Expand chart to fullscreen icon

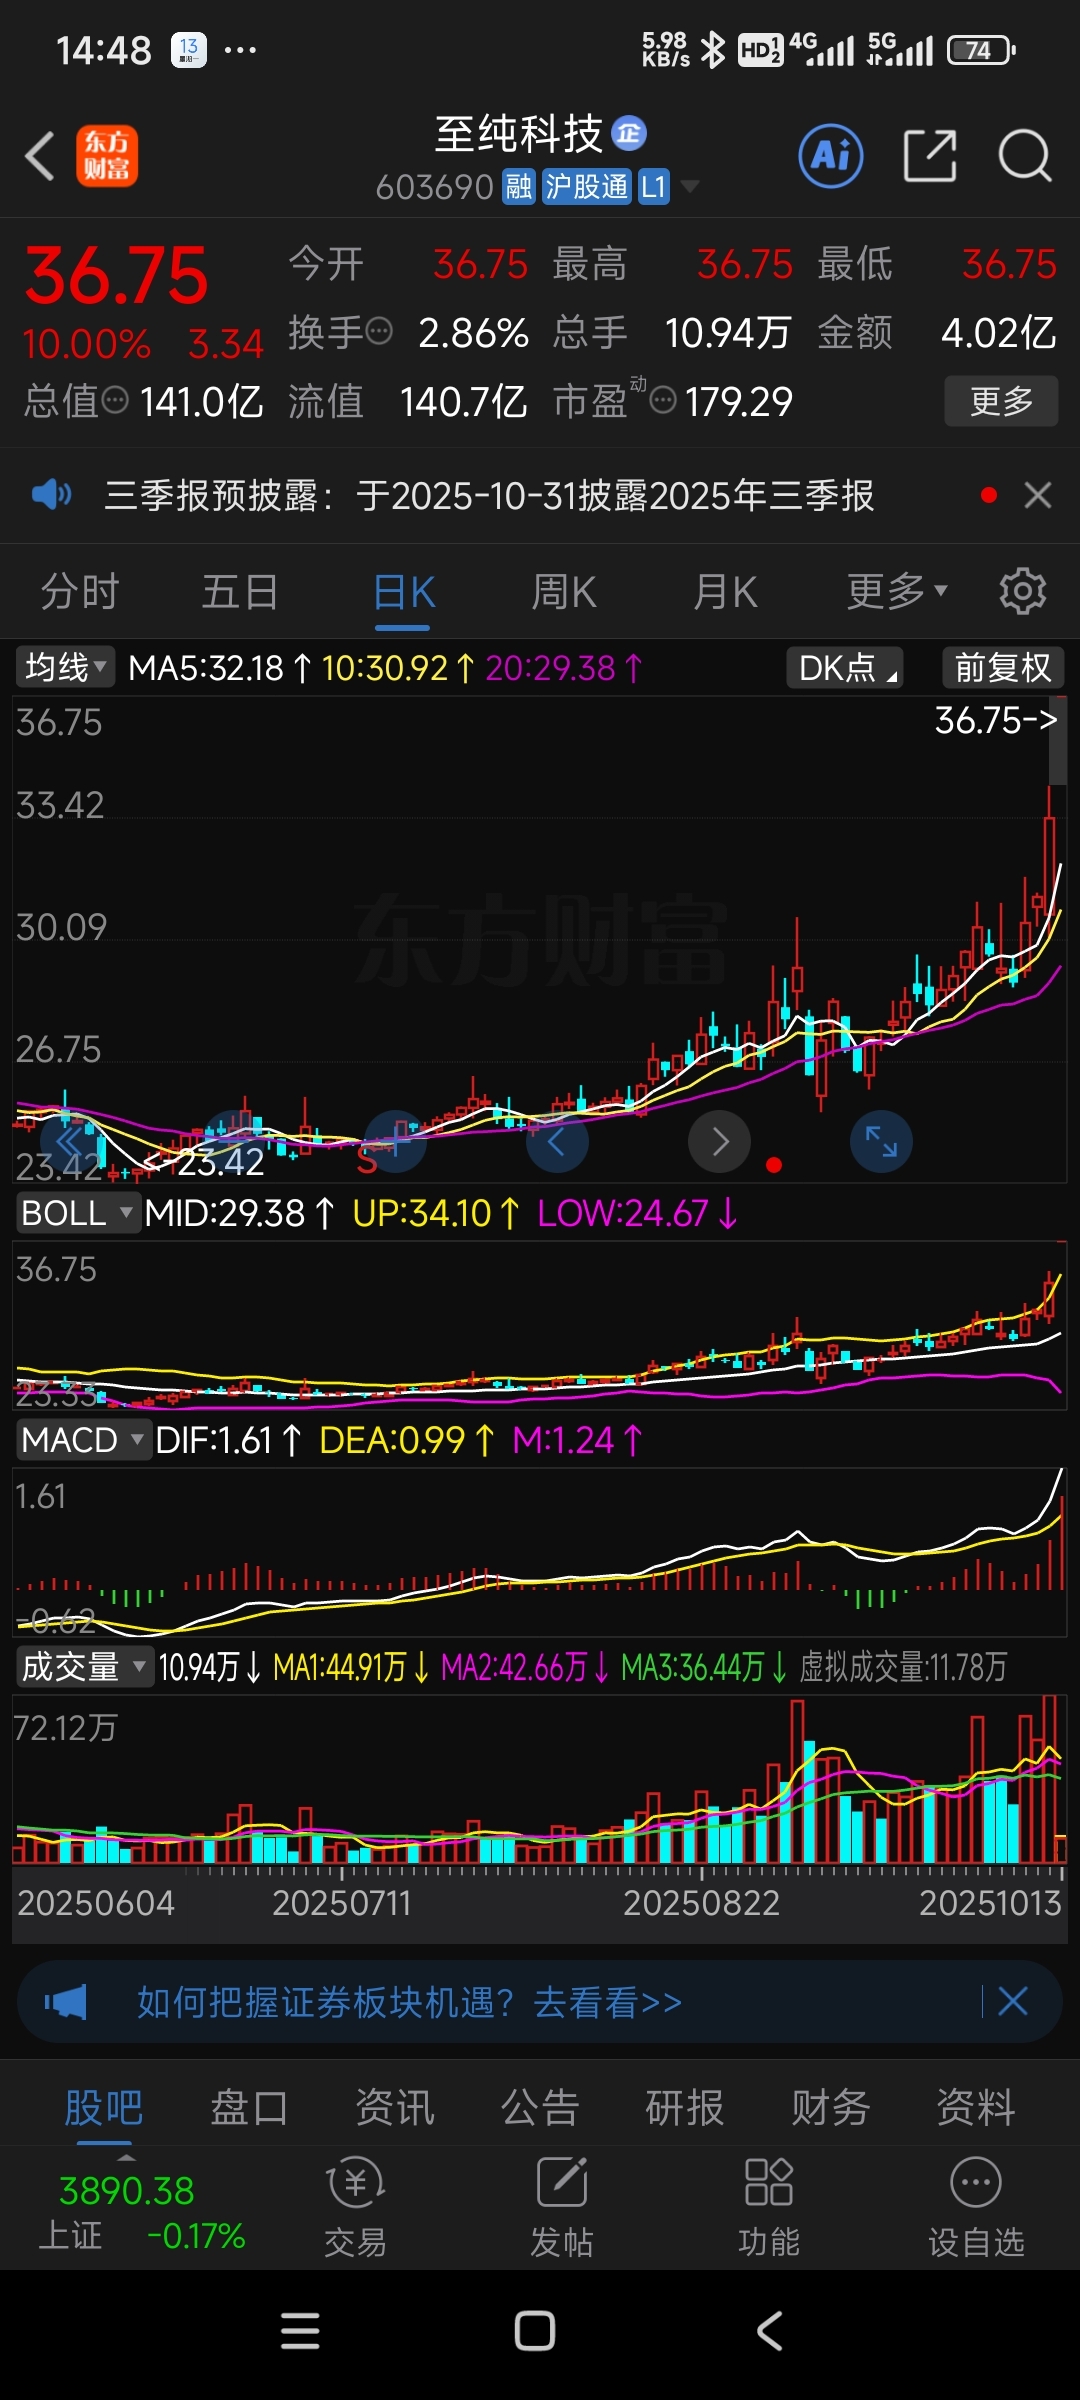[x=881, y=1141]
